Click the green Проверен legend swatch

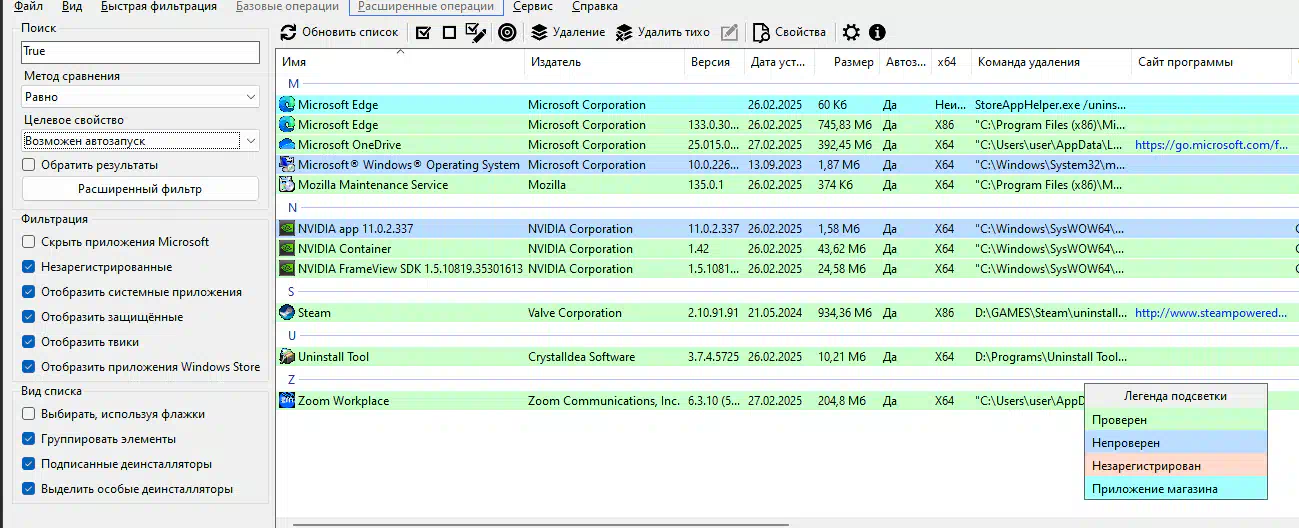(1176, 420)
